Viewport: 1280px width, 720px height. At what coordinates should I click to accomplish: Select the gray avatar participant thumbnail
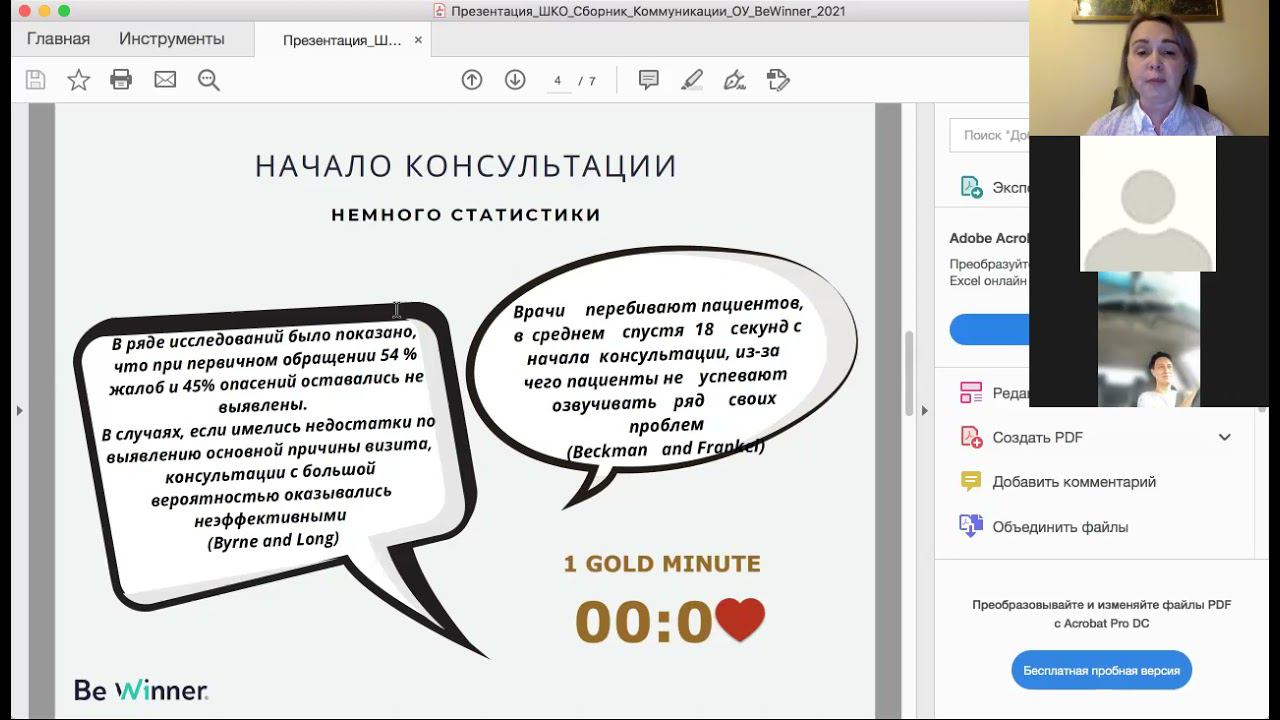click(x=1148, y=204)
